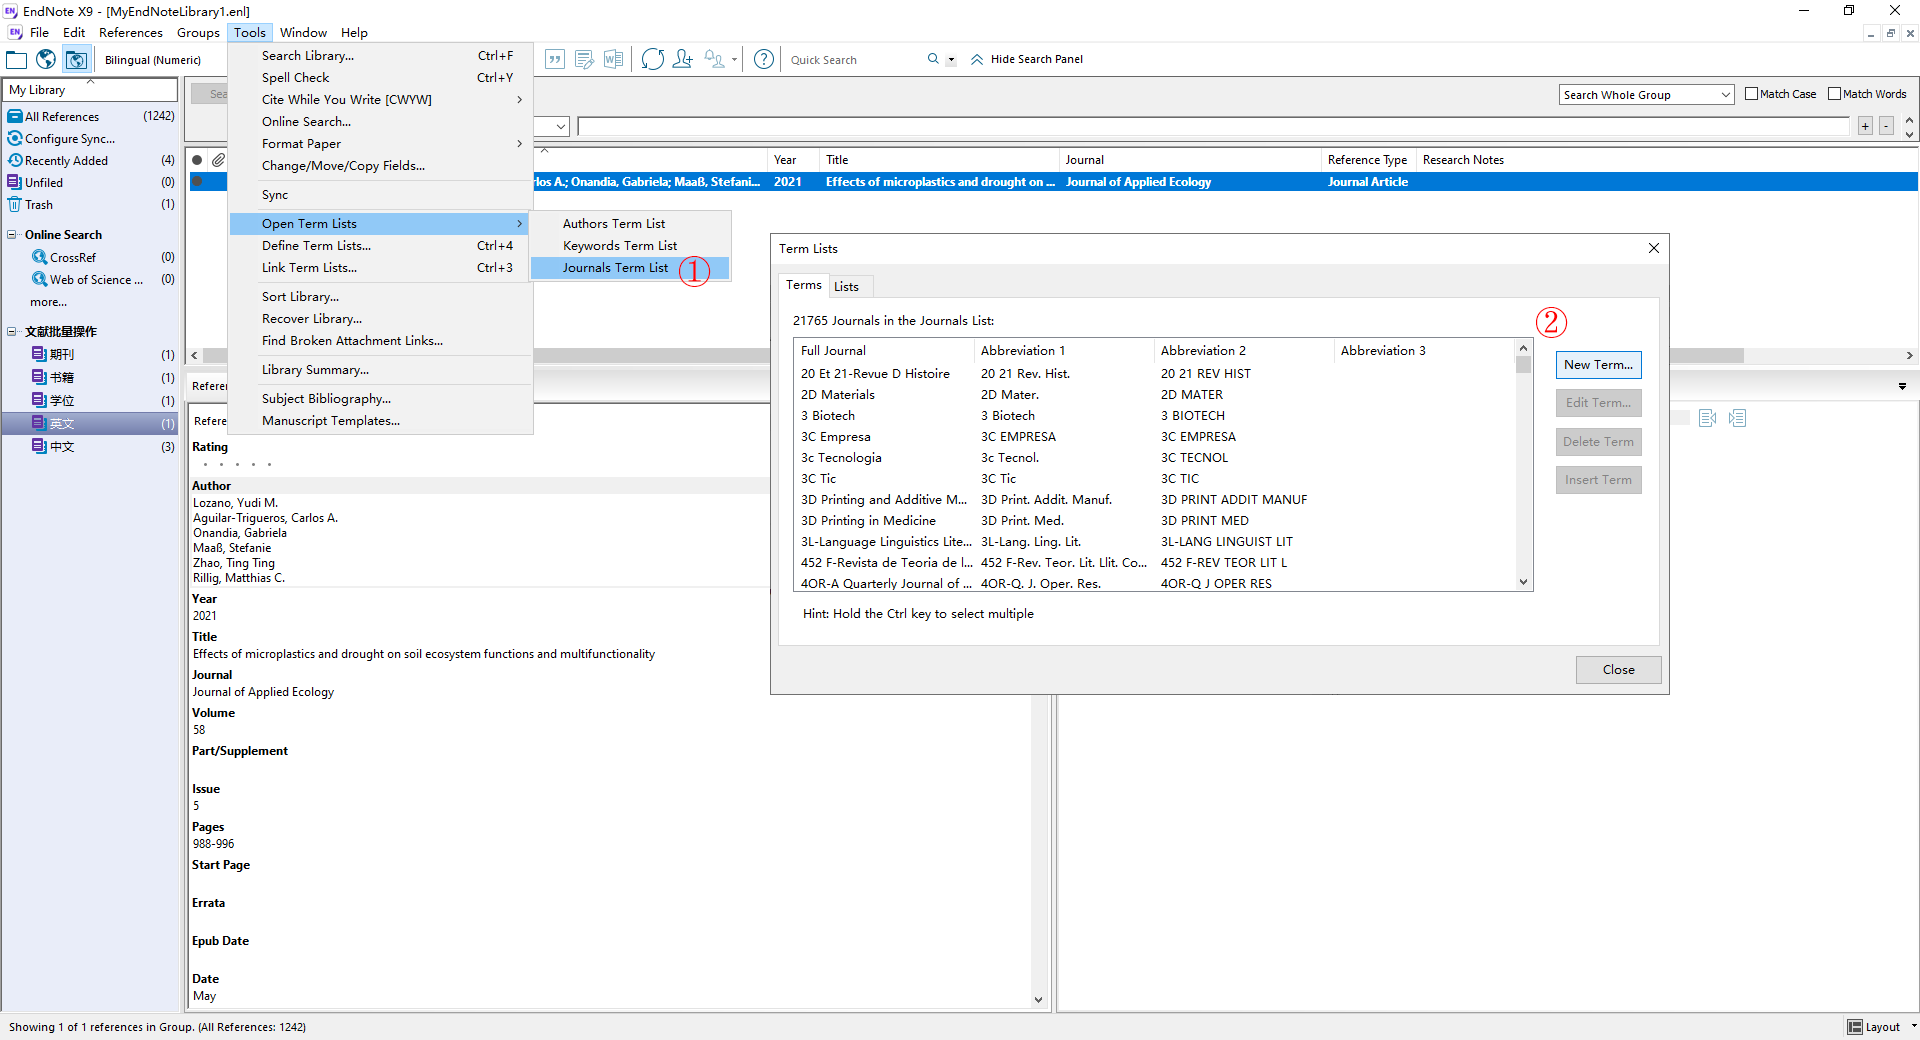This screenshot has height=1040, width=1920.
Task: Enable the Match Words checkbox
Action: click(1834, 94)
